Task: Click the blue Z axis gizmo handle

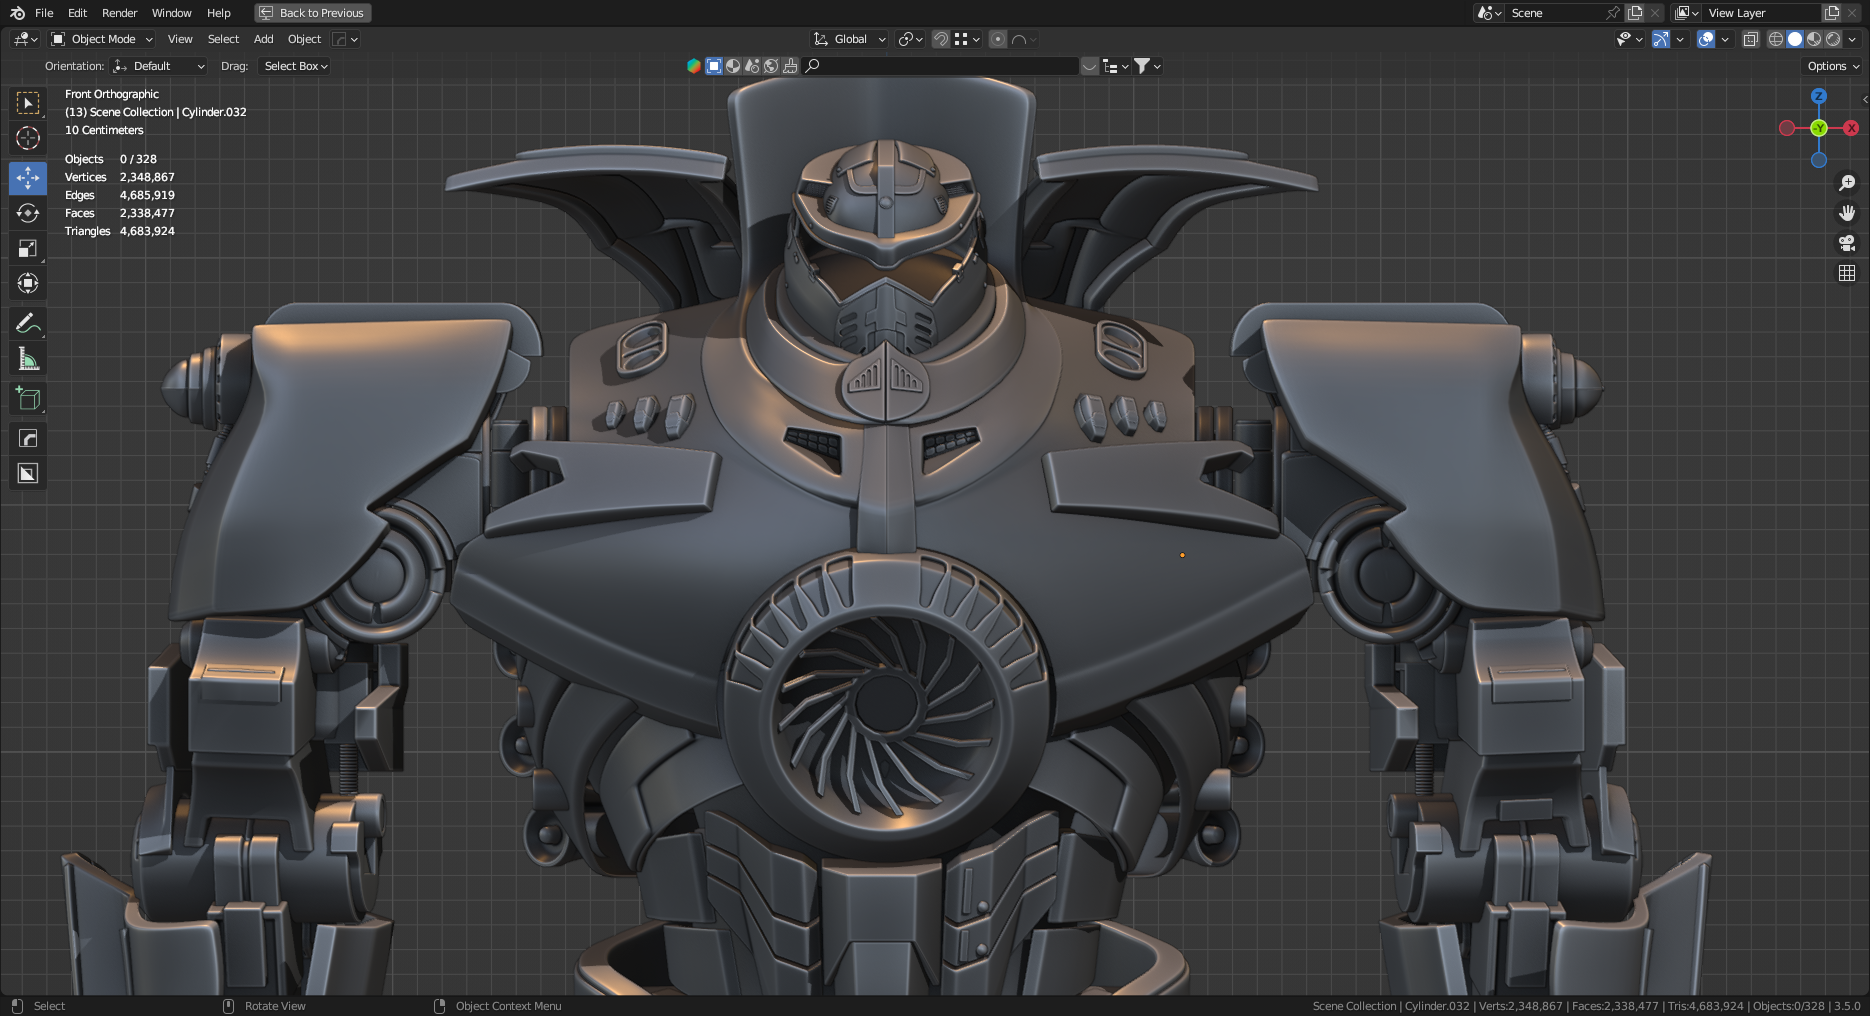Action: pos(1819,96)
